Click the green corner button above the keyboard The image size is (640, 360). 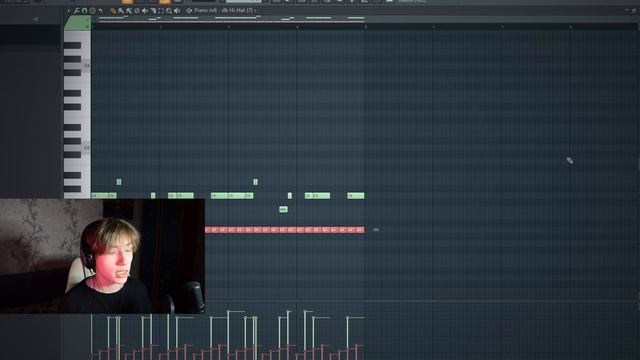[78, 23]
